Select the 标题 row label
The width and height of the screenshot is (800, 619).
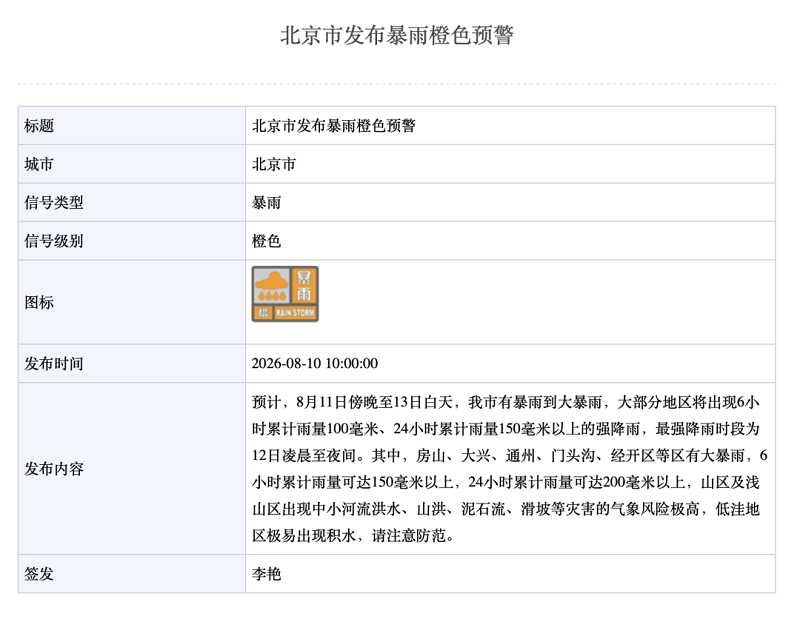point(39,126)
